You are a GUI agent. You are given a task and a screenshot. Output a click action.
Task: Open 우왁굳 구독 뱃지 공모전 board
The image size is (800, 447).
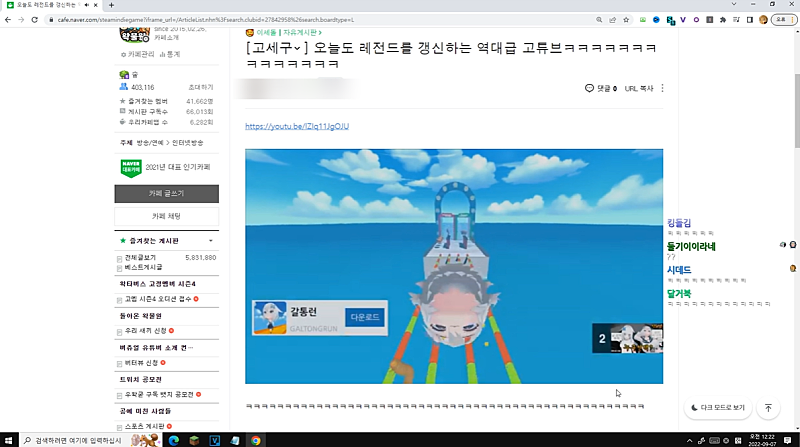[x=159, y=394]
